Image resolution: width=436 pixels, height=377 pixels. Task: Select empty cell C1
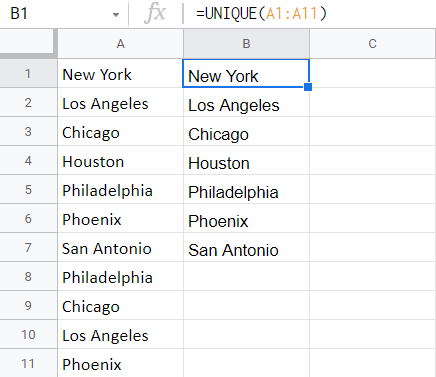click(x=373, y=73)
